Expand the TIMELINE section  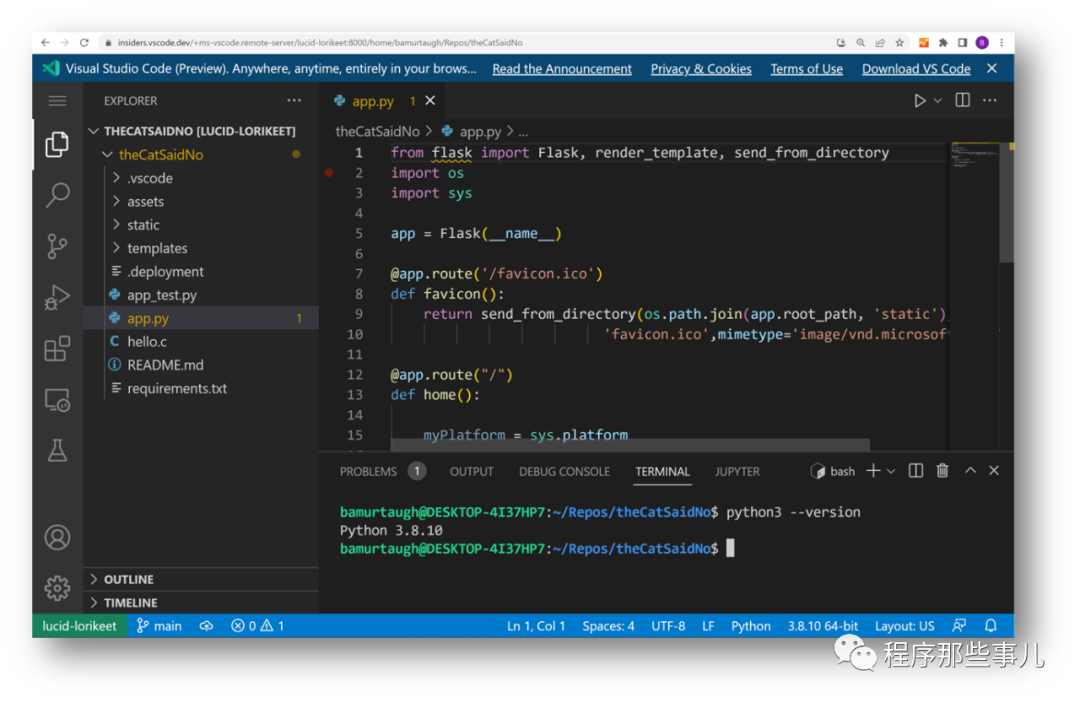click(202, 602)
